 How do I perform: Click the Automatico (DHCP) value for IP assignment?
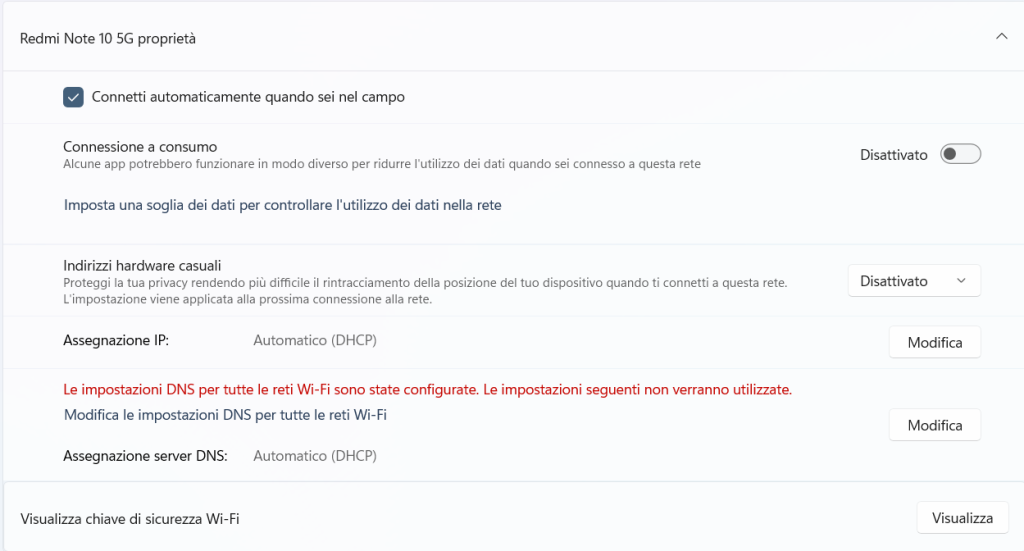pos(314,341)
